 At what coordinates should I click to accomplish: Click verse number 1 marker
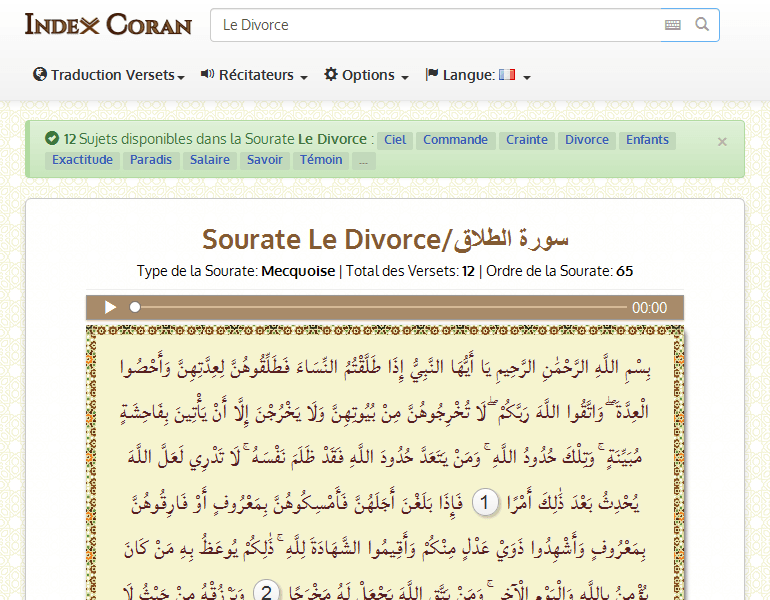[484, 504]
